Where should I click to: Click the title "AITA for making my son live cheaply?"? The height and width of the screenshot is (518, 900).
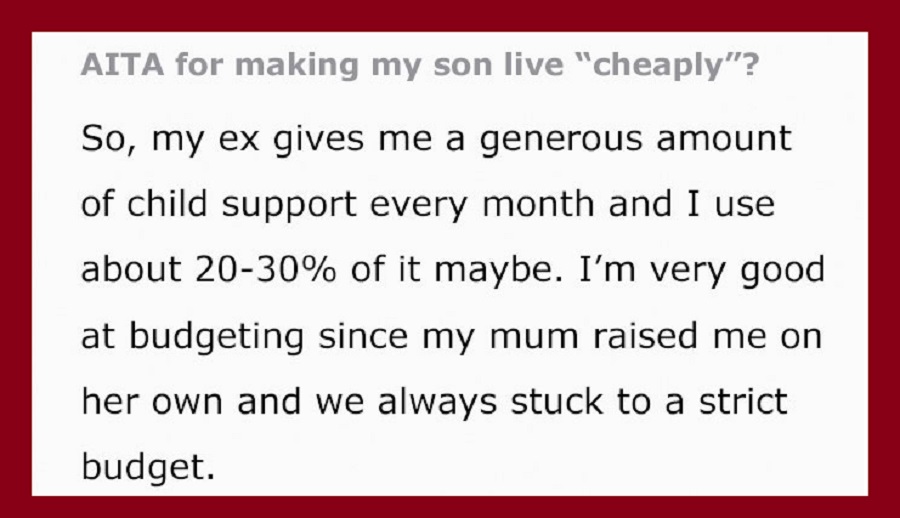click(x=420, y=65)
